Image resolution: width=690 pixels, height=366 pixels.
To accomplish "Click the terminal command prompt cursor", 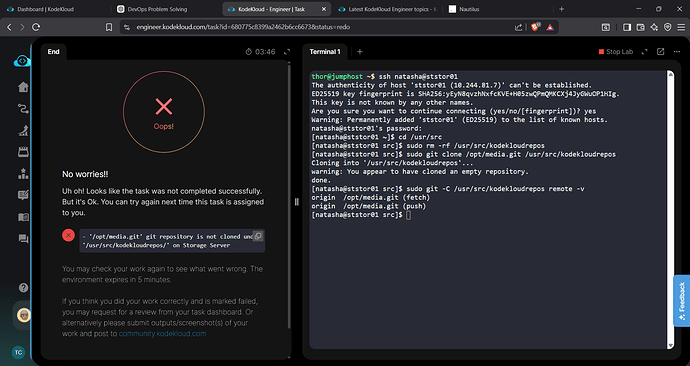I will pos(409,215).
